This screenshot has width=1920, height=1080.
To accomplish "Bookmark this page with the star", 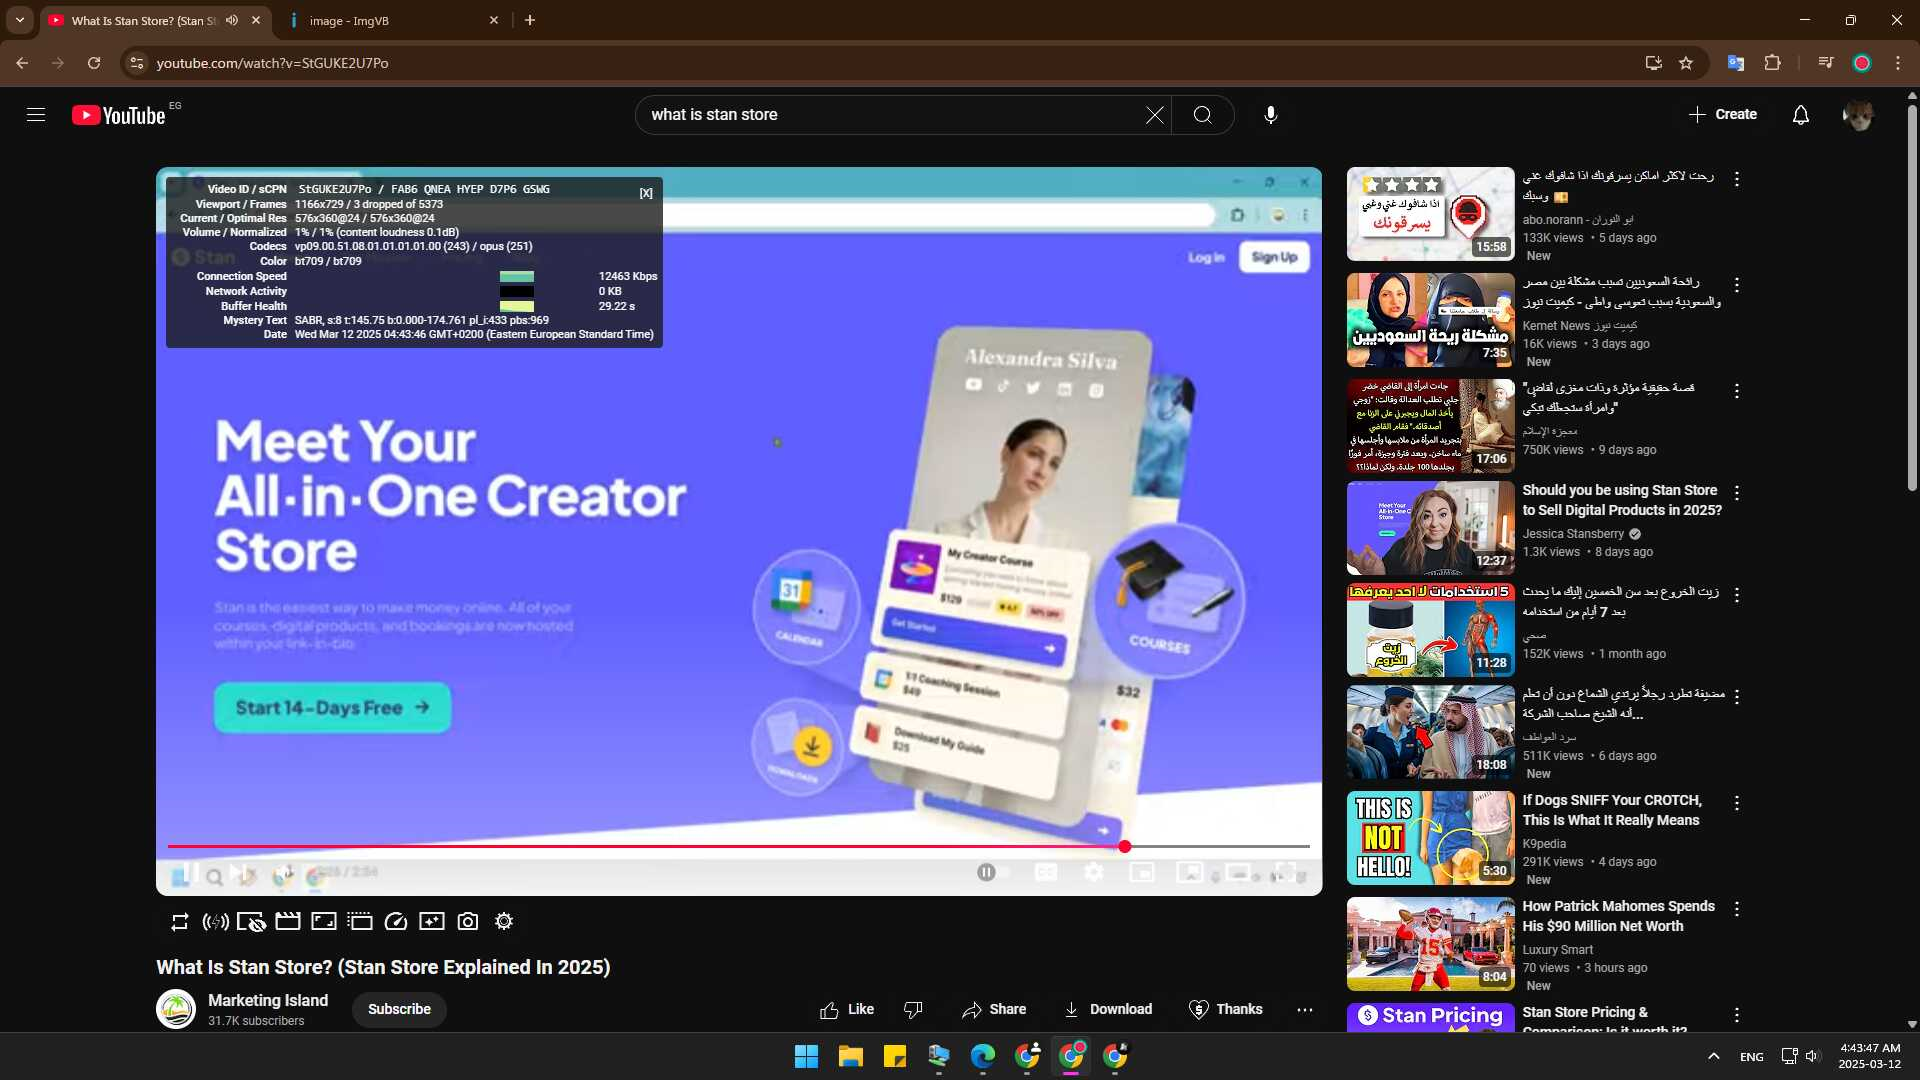I will [x=1686, y=63].
